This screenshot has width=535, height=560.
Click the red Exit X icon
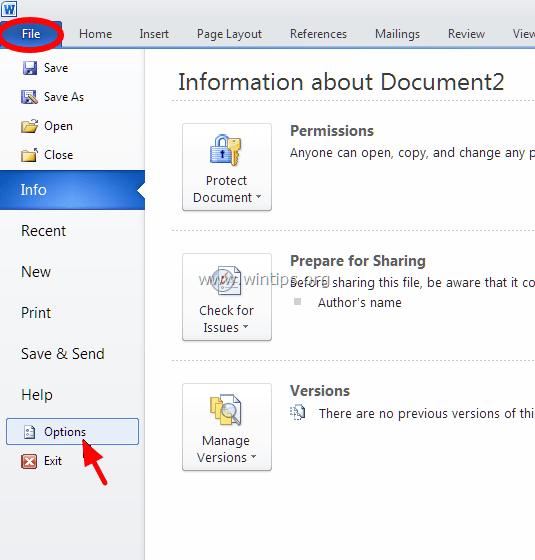[29, 461]
